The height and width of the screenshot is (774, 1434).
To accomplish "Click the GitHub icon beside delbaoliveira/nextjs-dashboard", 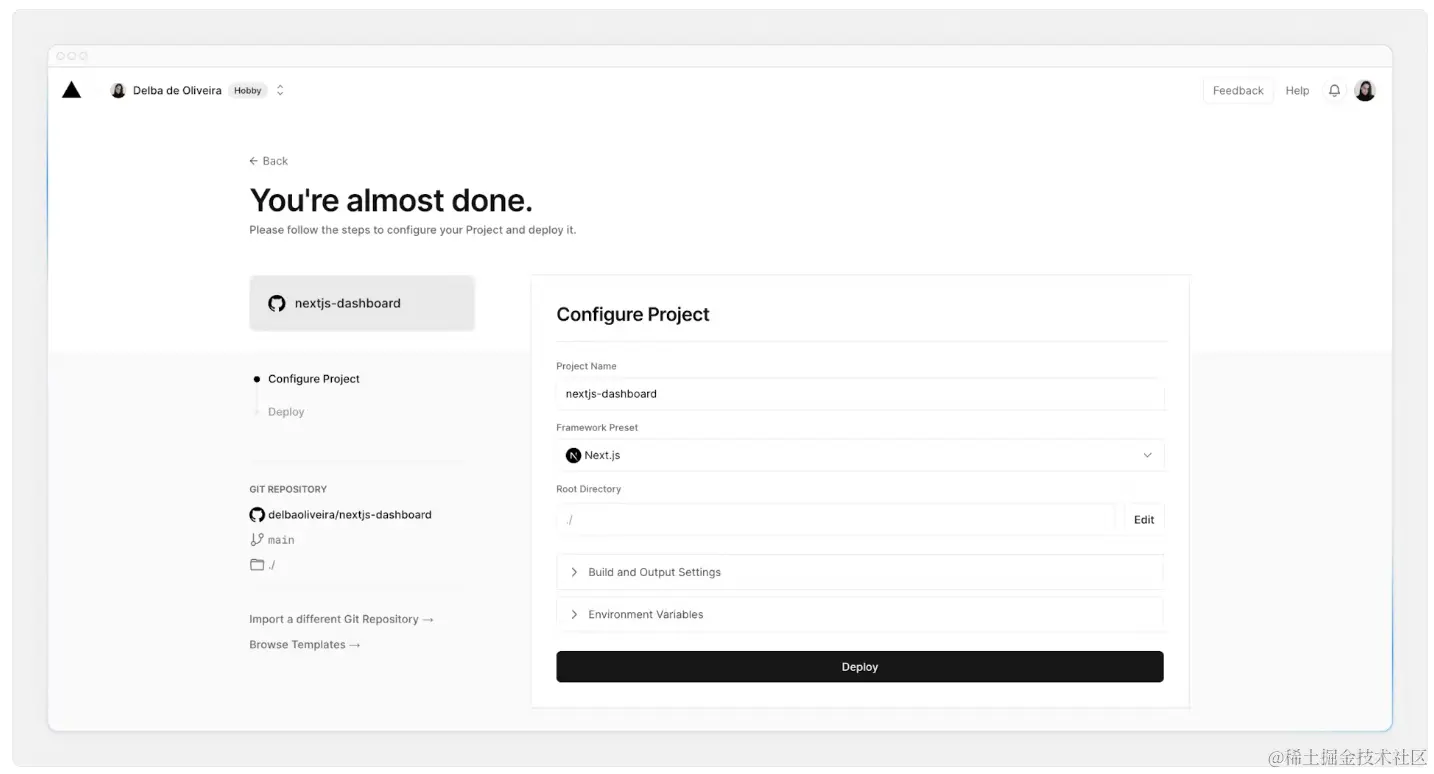I will 257,515.
